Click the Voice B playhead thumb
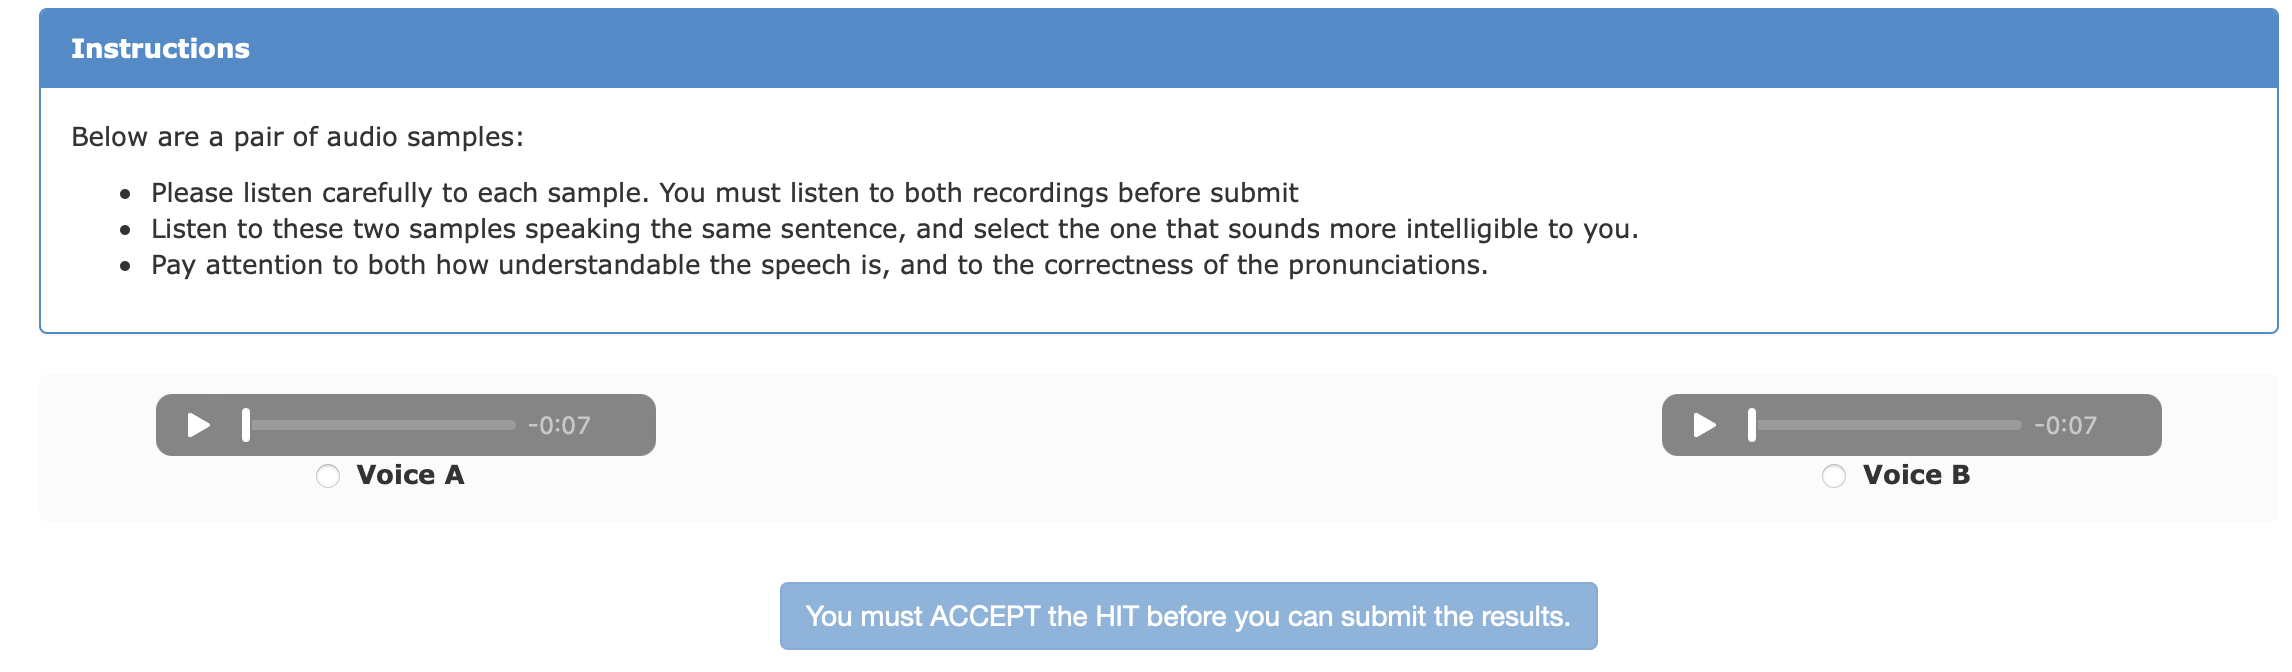Screen dimensions: 2292x672 (1752, 425)
